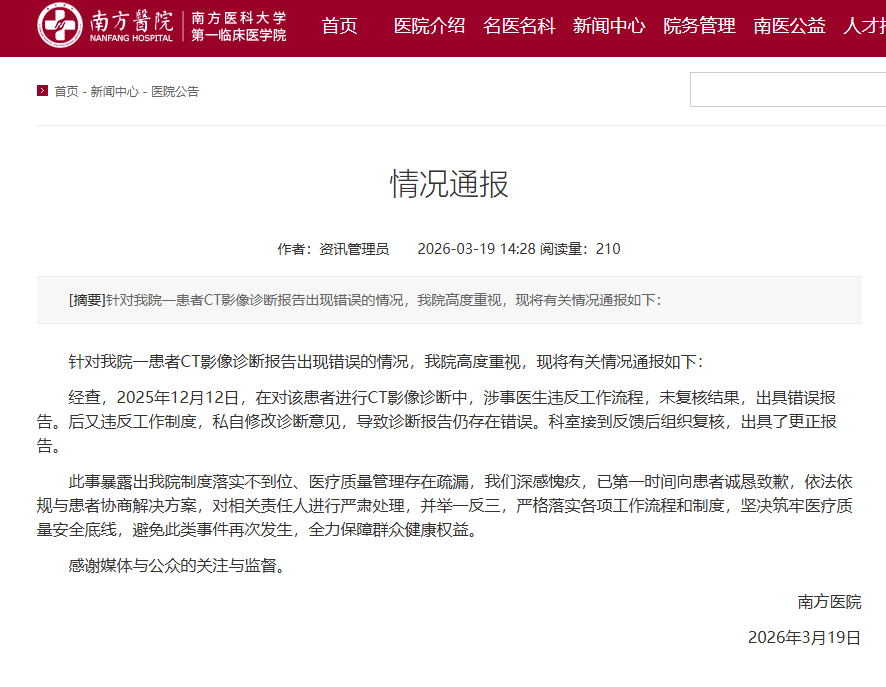Focus the search input box at top right
The width and height of the screenshot is (886, 687).
tap(787, 90)
